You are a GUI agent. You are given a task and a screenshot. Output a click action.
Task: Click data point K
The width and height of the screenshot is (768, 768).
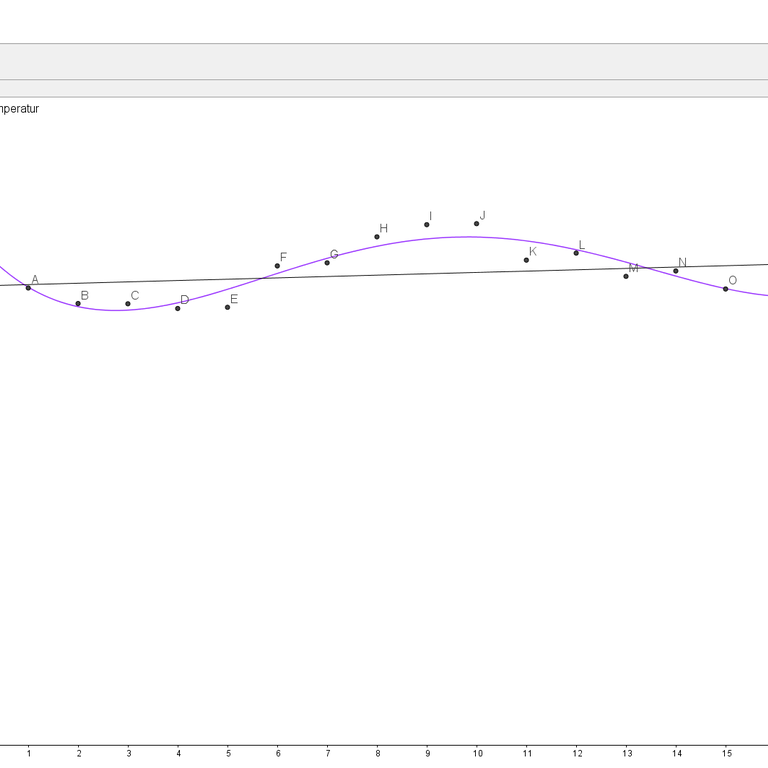pos(526,260)
